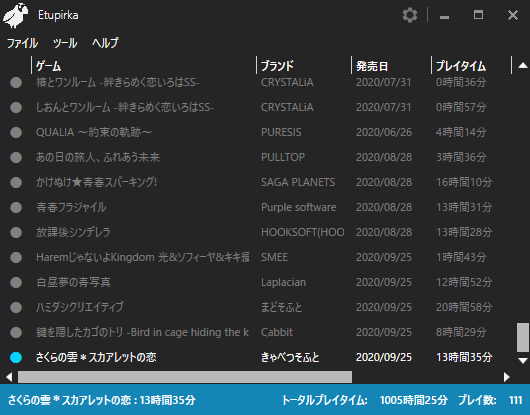Click status bar text さくらの雲 13時間35分

pyautogui.click(x=101, y=400)
